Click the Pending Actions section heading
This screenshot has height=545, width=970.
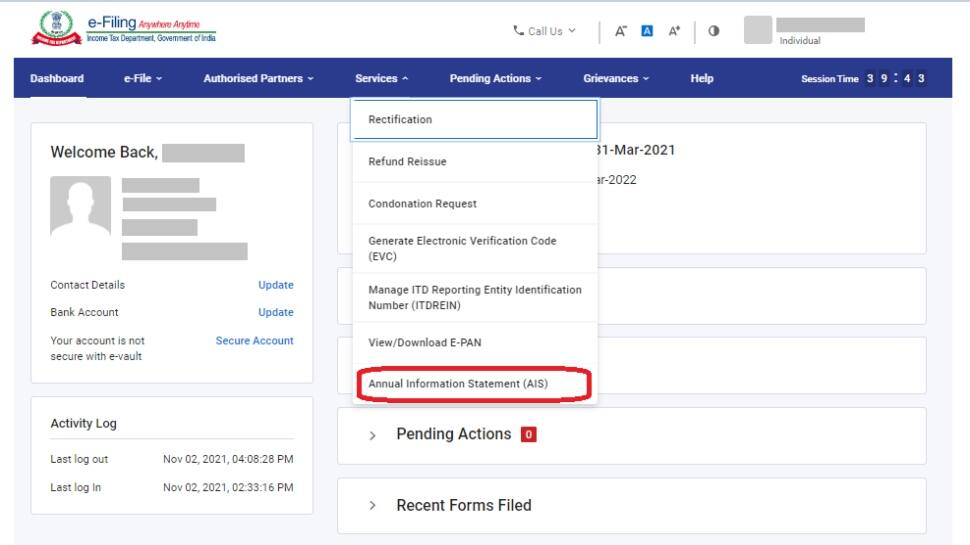[454, 434]
